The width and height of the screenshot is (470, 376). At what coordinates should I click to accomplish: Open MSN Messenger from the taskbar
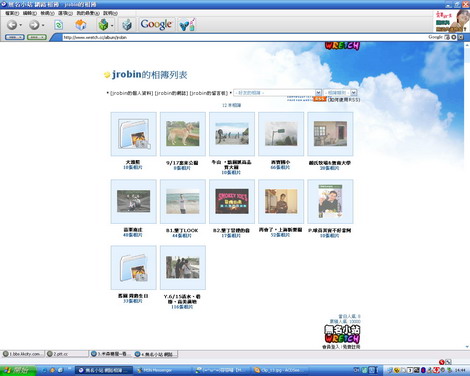pos(162,370)
